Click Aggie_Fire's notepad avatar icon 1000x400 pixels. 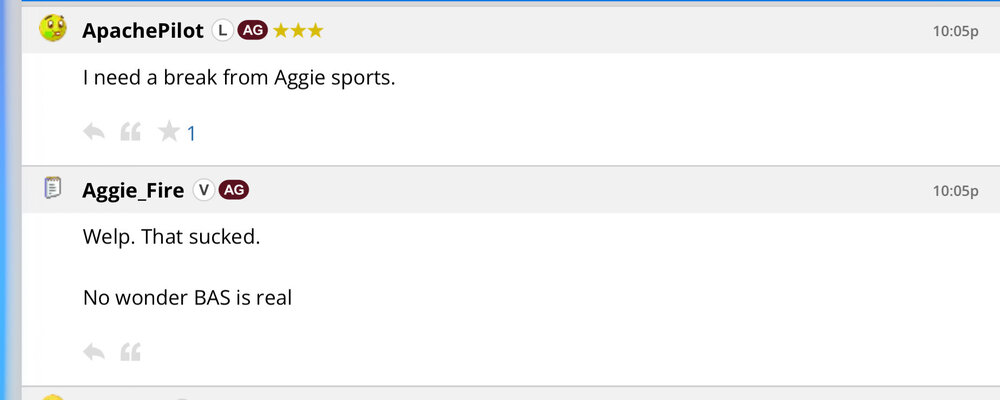[x=53, y=188]
